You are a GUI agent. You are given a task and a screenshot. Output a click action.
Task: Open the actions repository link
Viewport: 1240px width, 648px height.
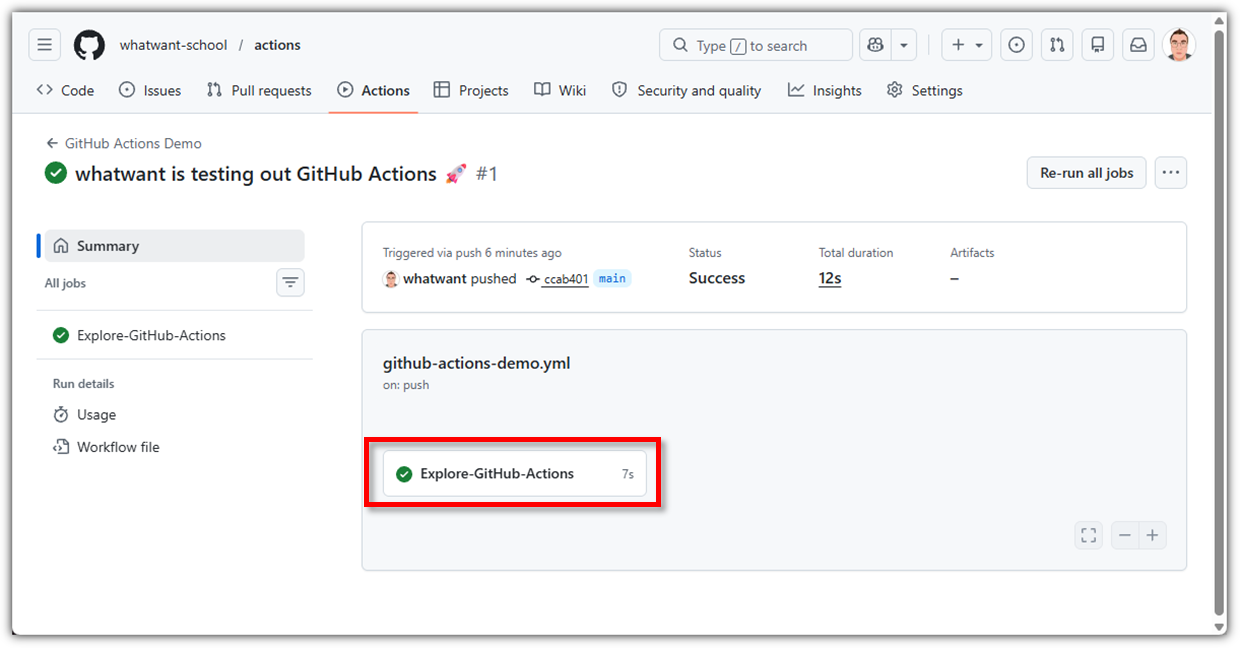click(x=277, y=45)
